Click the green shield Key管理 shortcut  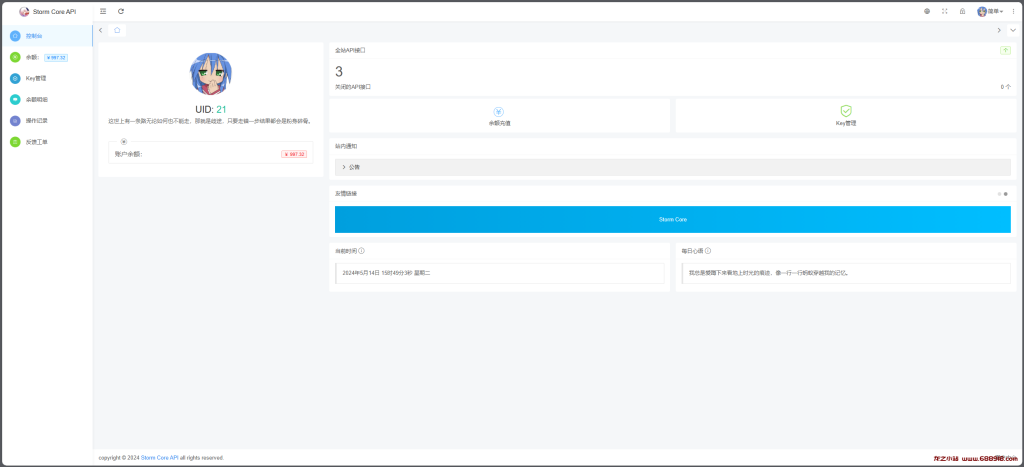[846, 112]
